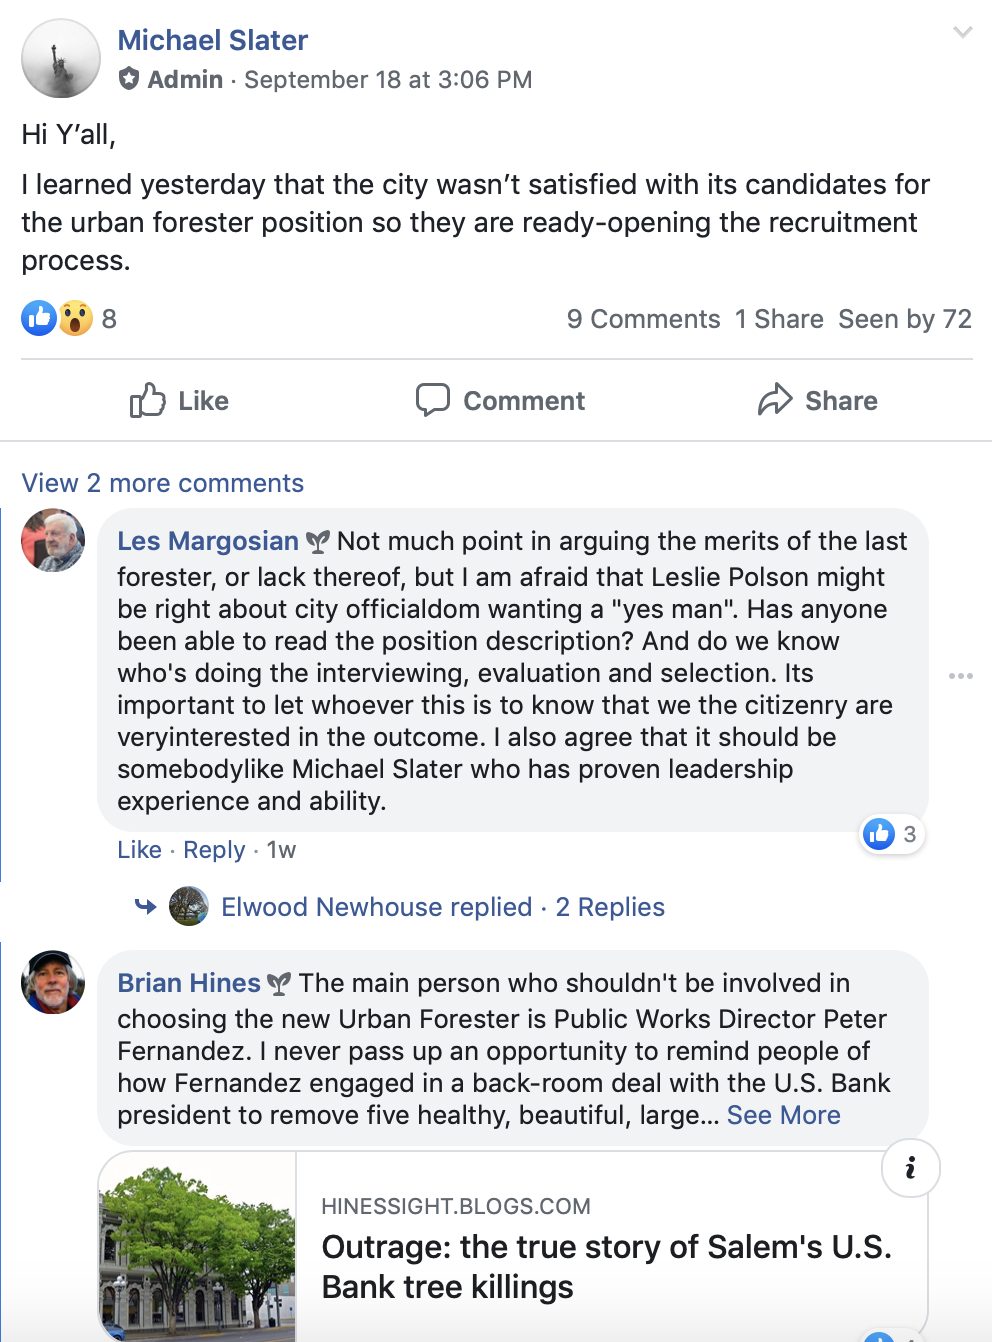Expand View 2 more comments

pos(163,483)
